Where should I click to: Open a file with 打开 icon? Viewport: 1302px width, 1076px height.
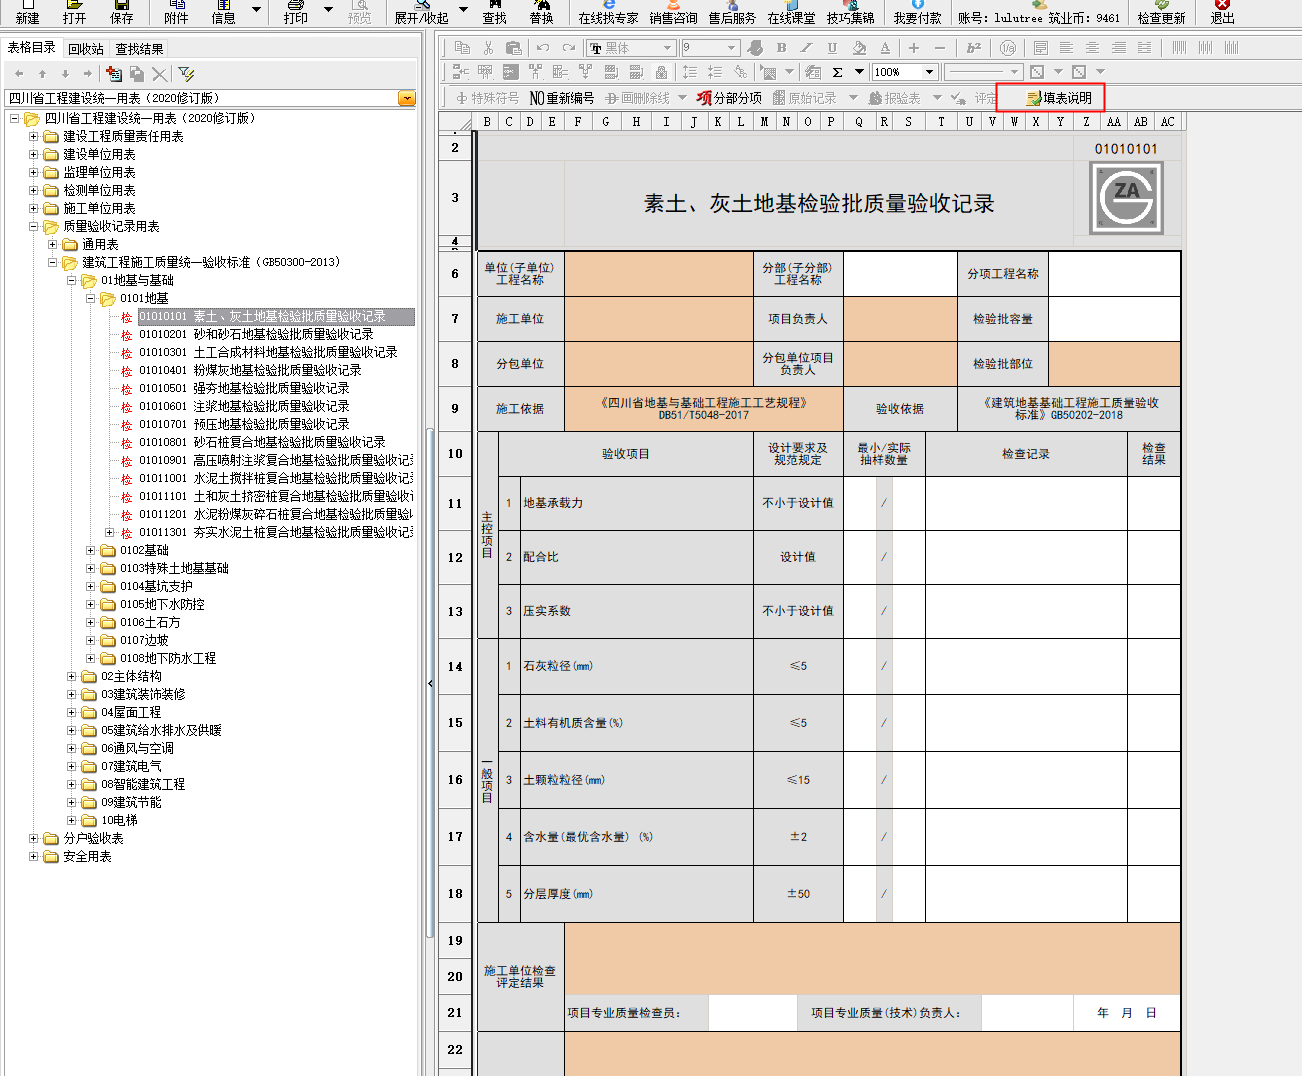(x=74, y=11)
